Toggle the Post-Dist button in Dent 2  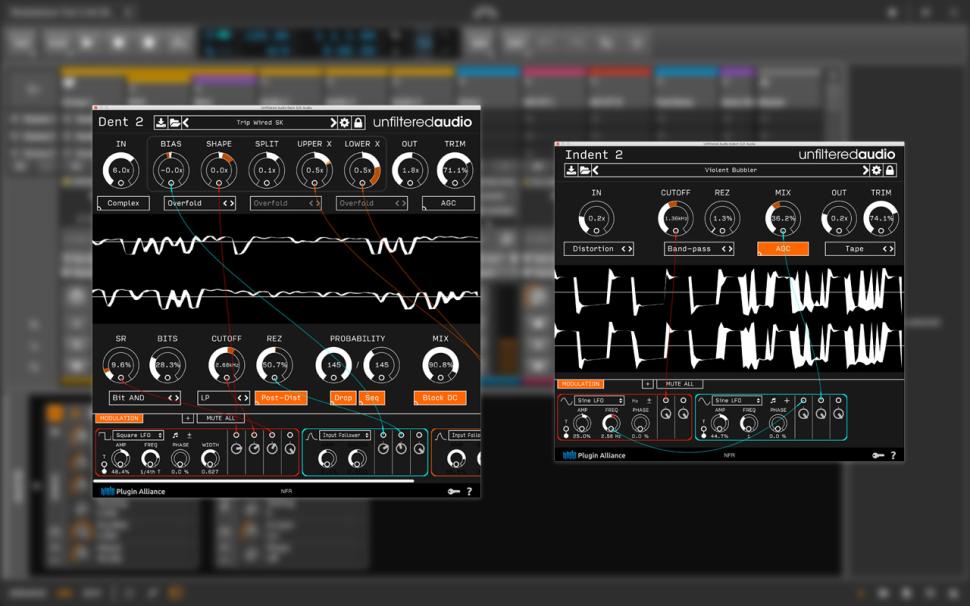coord(281,398)
